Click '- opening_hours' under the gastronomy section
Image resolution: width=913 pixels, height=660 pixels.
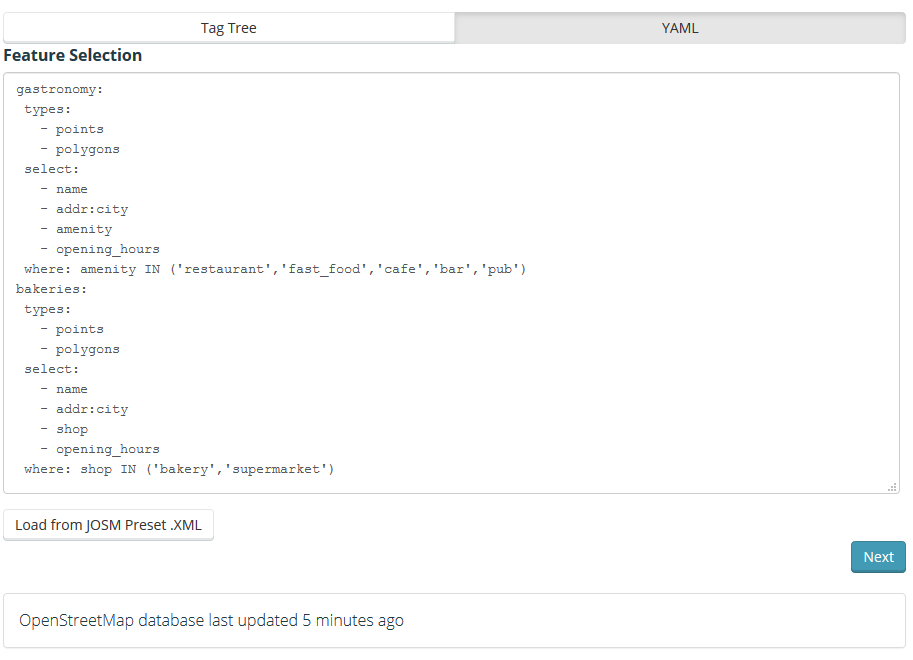point(100,249)
